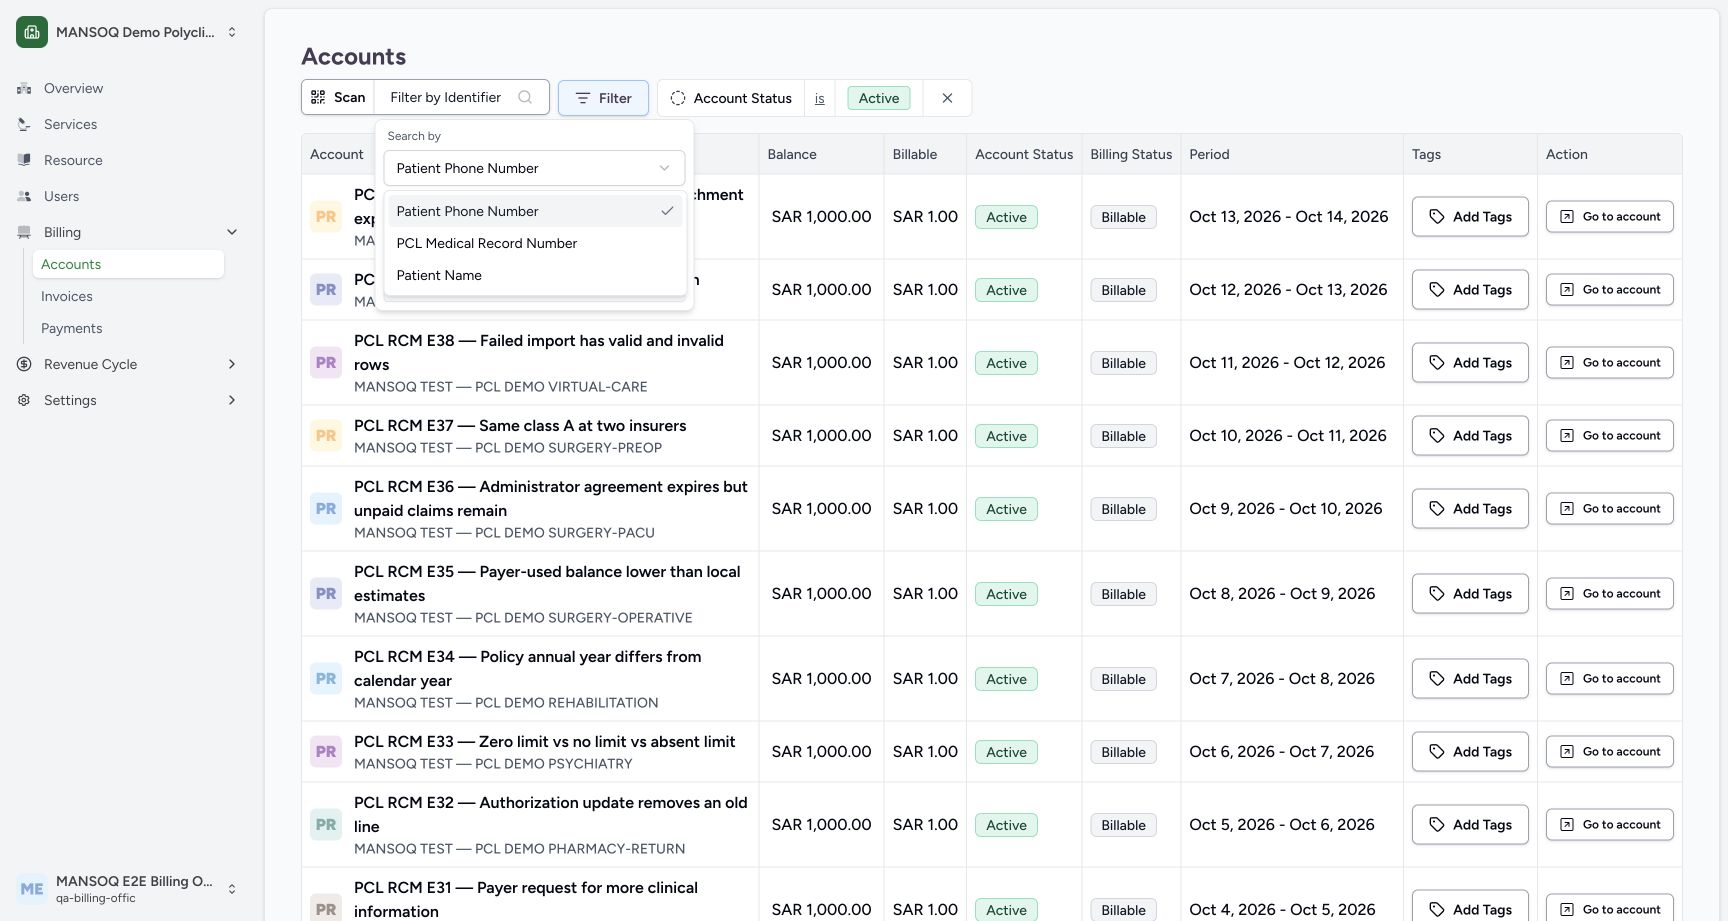Go to account for PCL RCM E37

1610,435
